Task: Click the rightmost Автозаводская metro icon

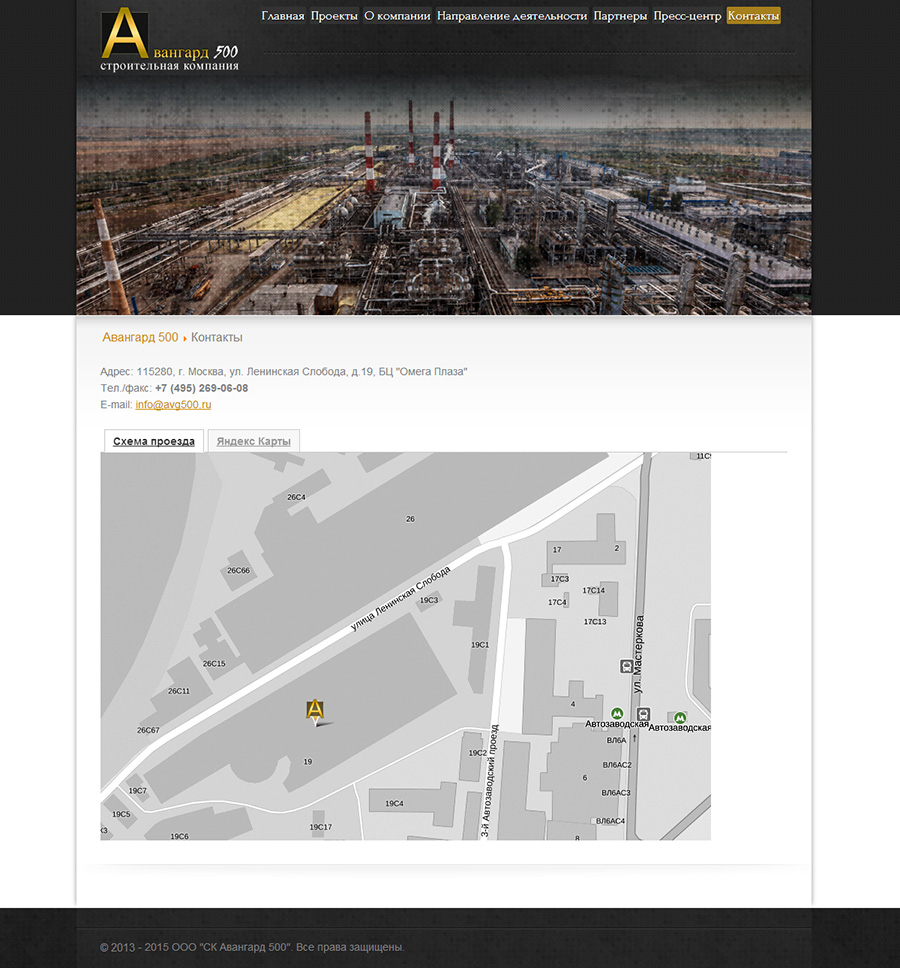Action: 680,716
